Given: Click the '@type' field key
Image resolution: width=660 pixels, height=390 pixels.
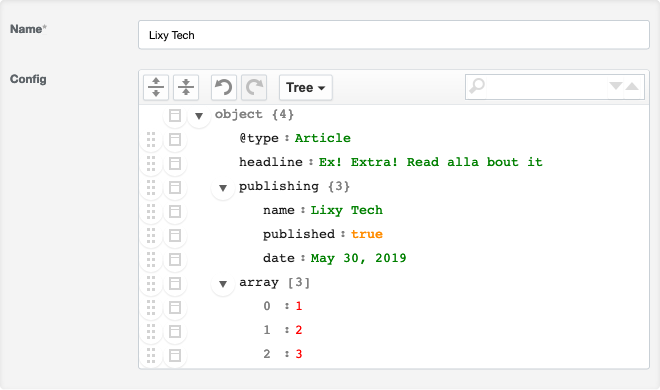Looking at the screenshot, I should pos(259,138).
